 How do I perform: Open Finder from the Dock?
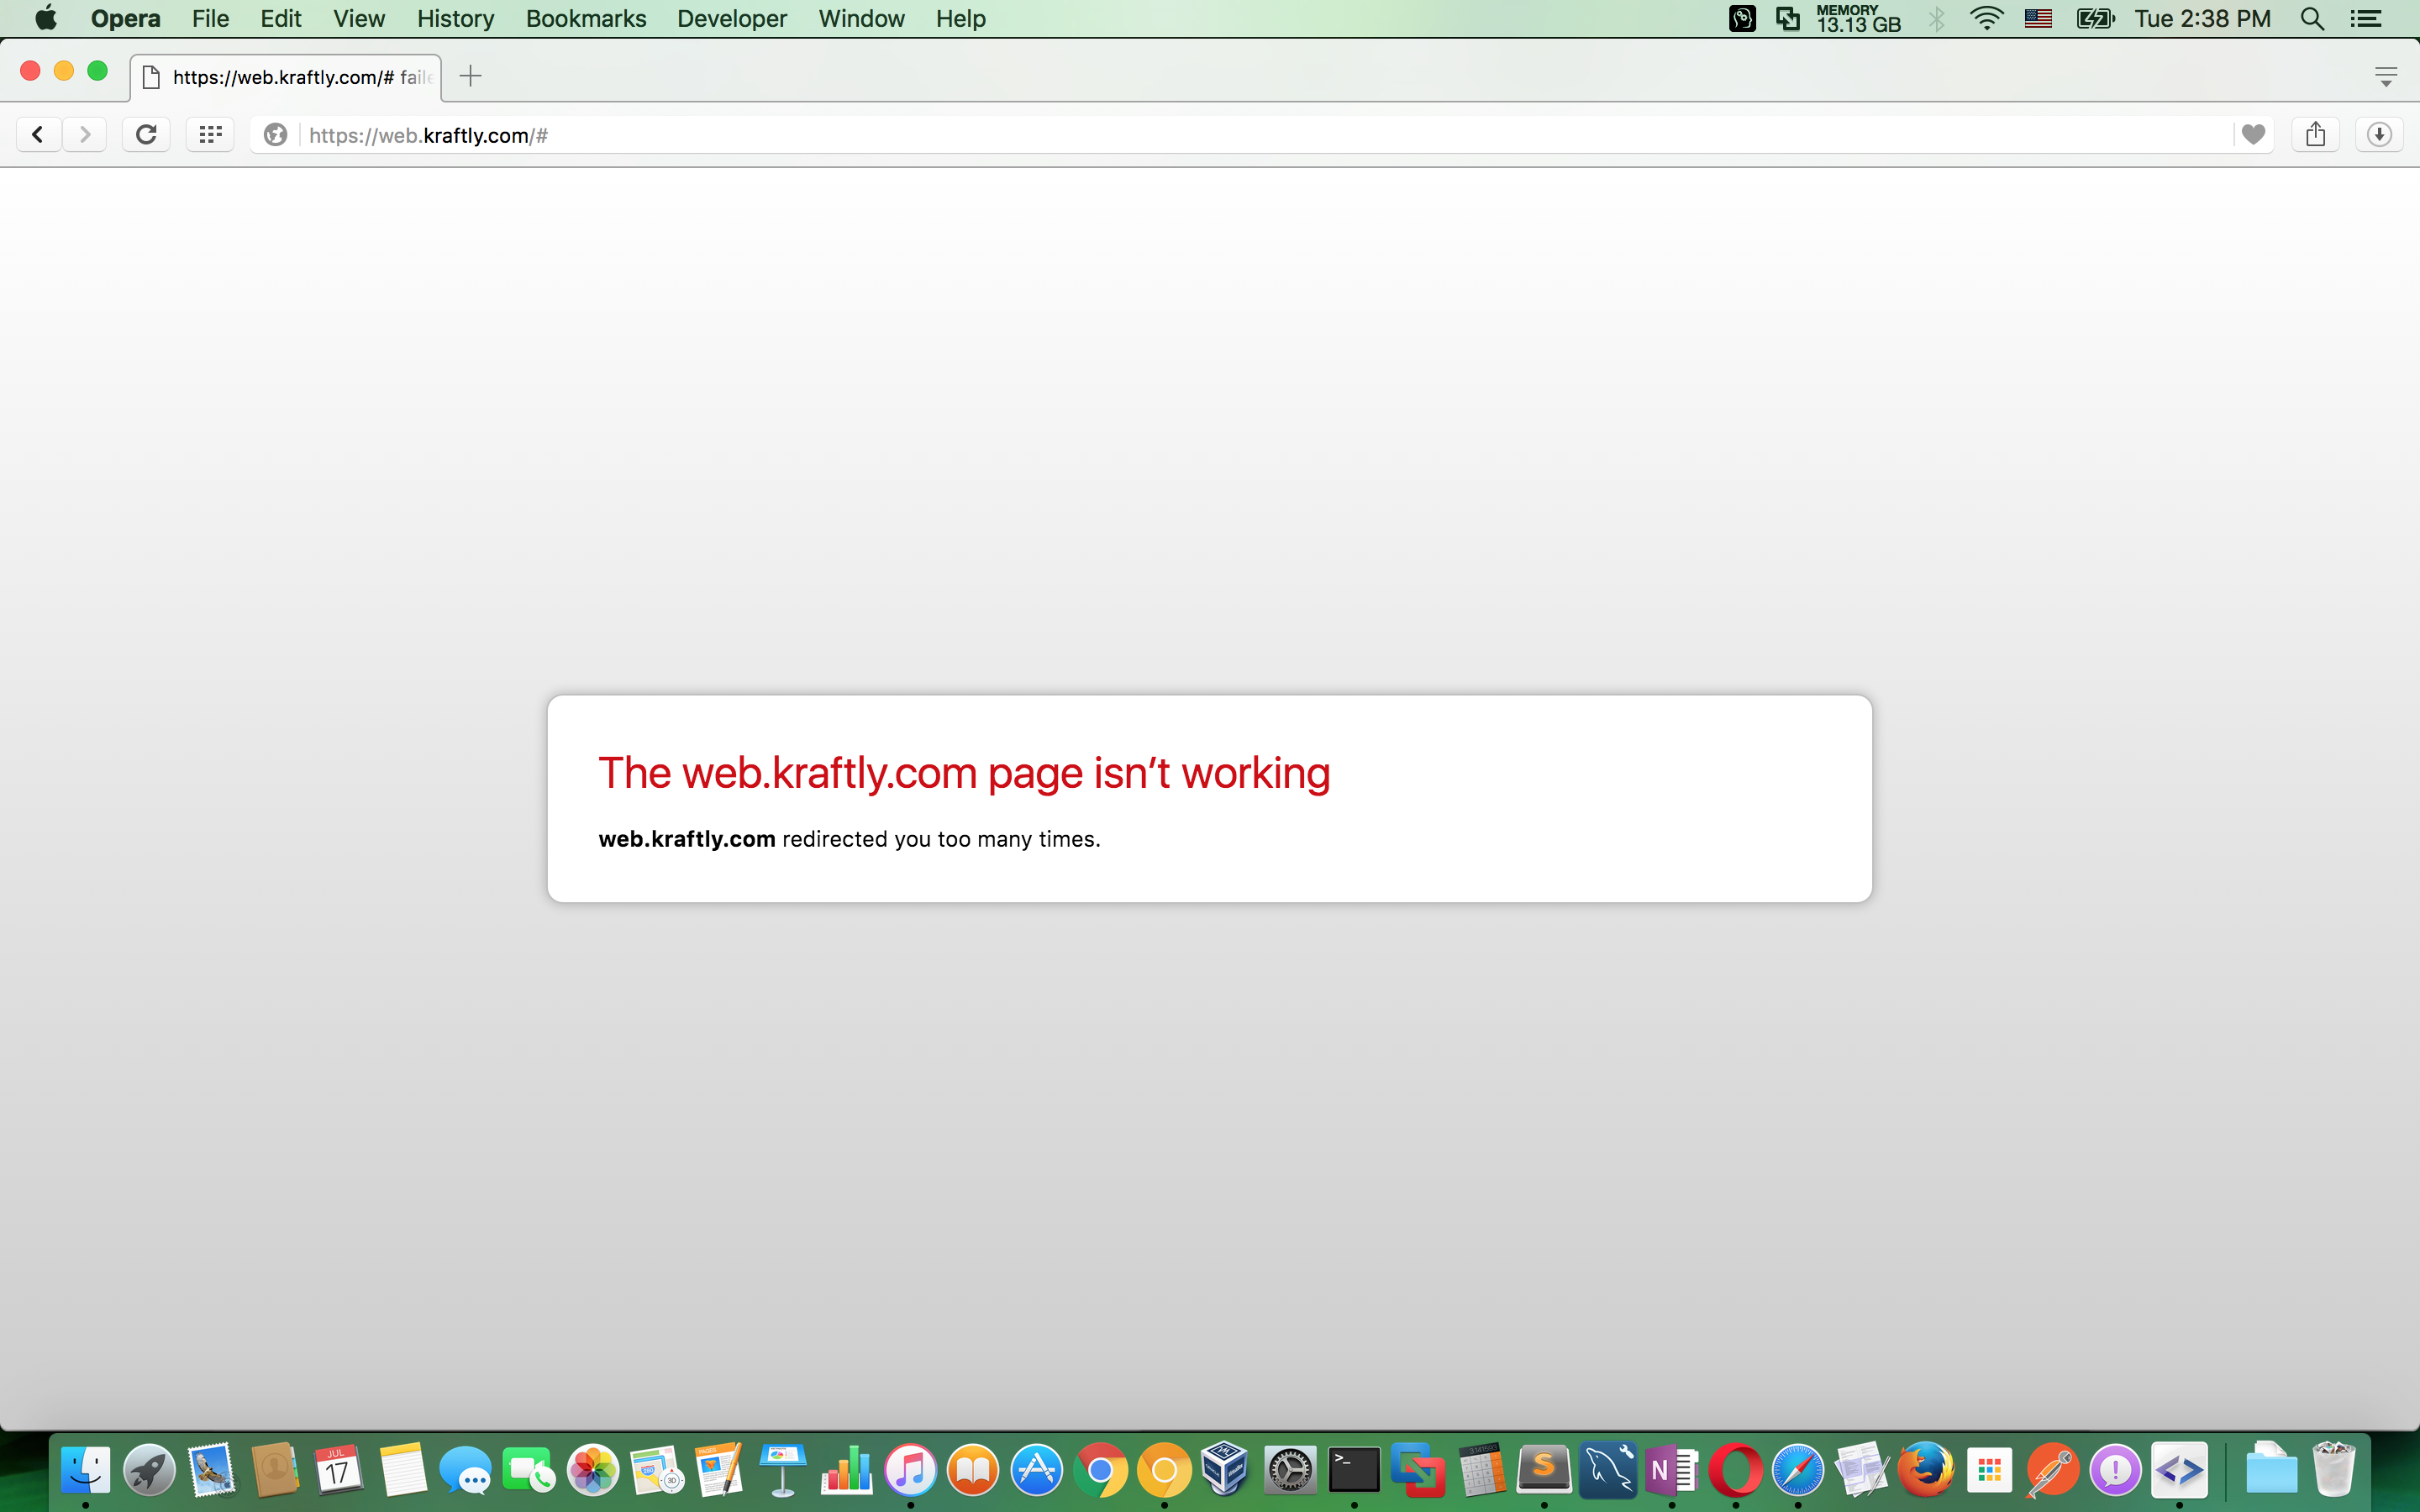[x=85, y=1471]
